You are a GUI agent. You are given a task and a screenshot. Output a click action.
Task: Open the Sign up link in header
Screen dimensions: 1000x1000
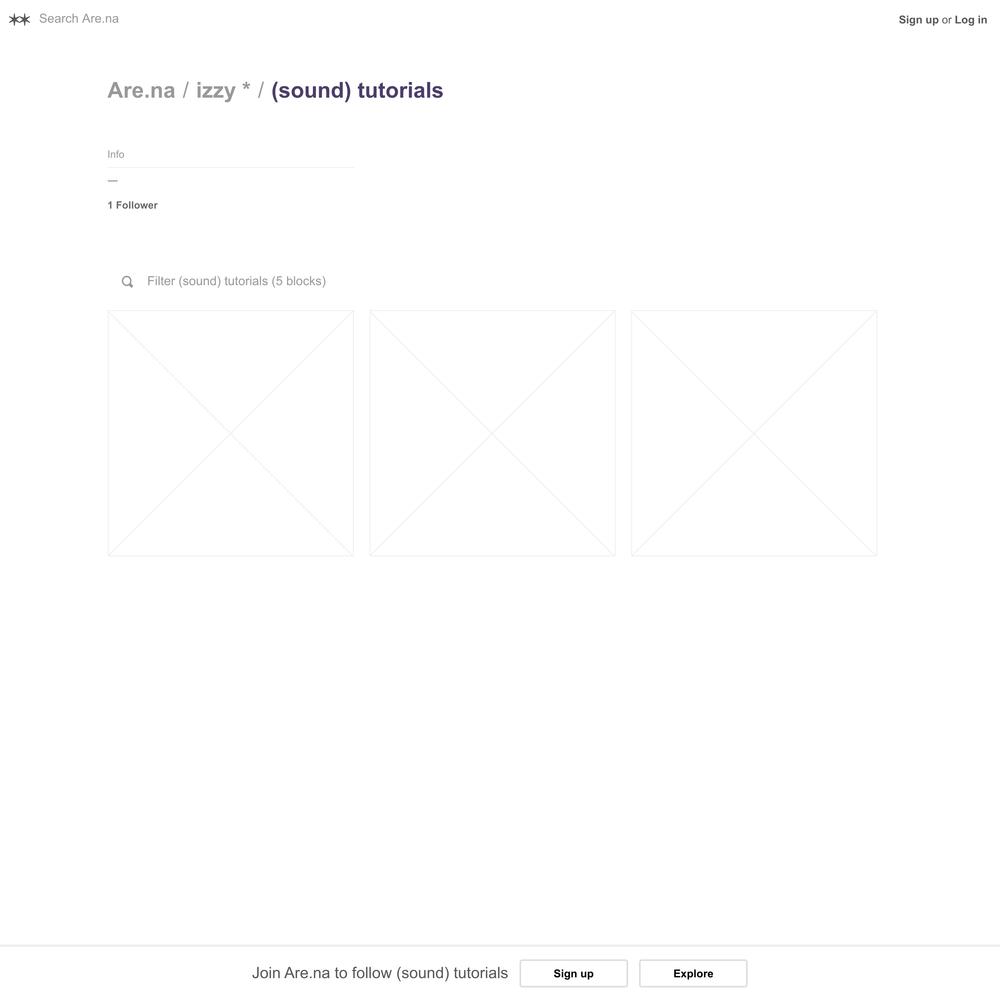click(918, 20)
